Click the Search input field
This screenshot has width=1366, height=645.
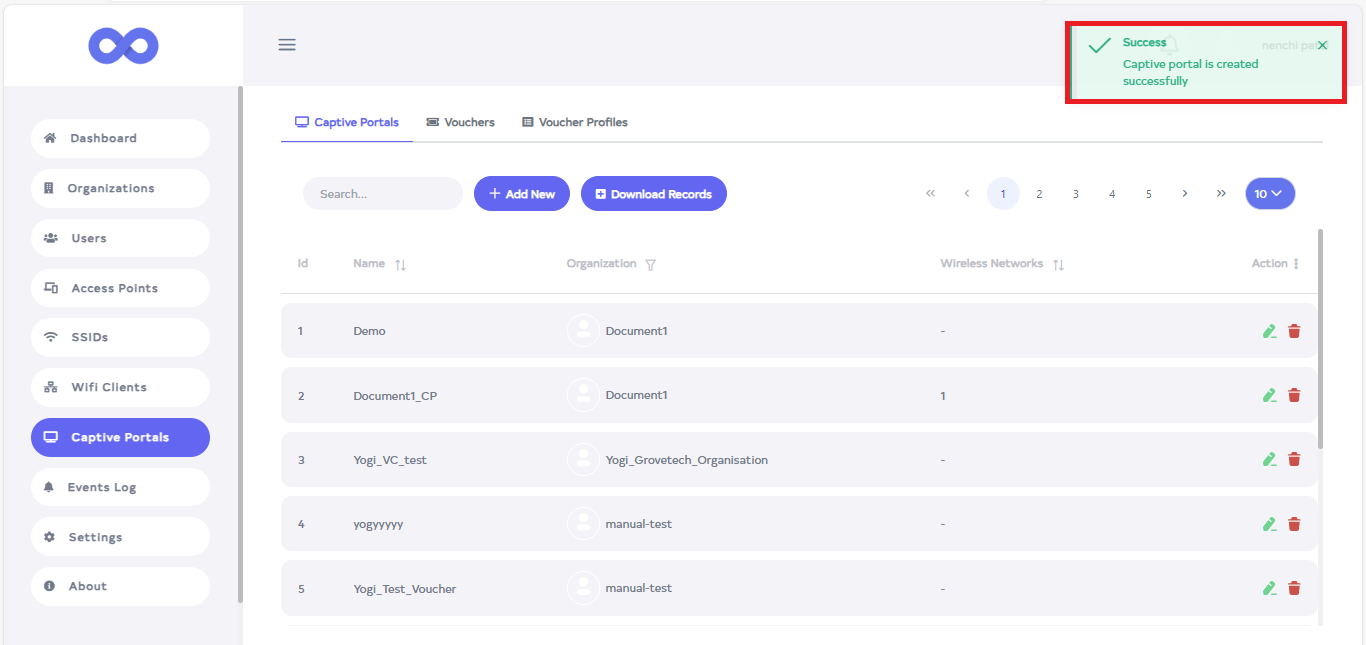(382, 194)
